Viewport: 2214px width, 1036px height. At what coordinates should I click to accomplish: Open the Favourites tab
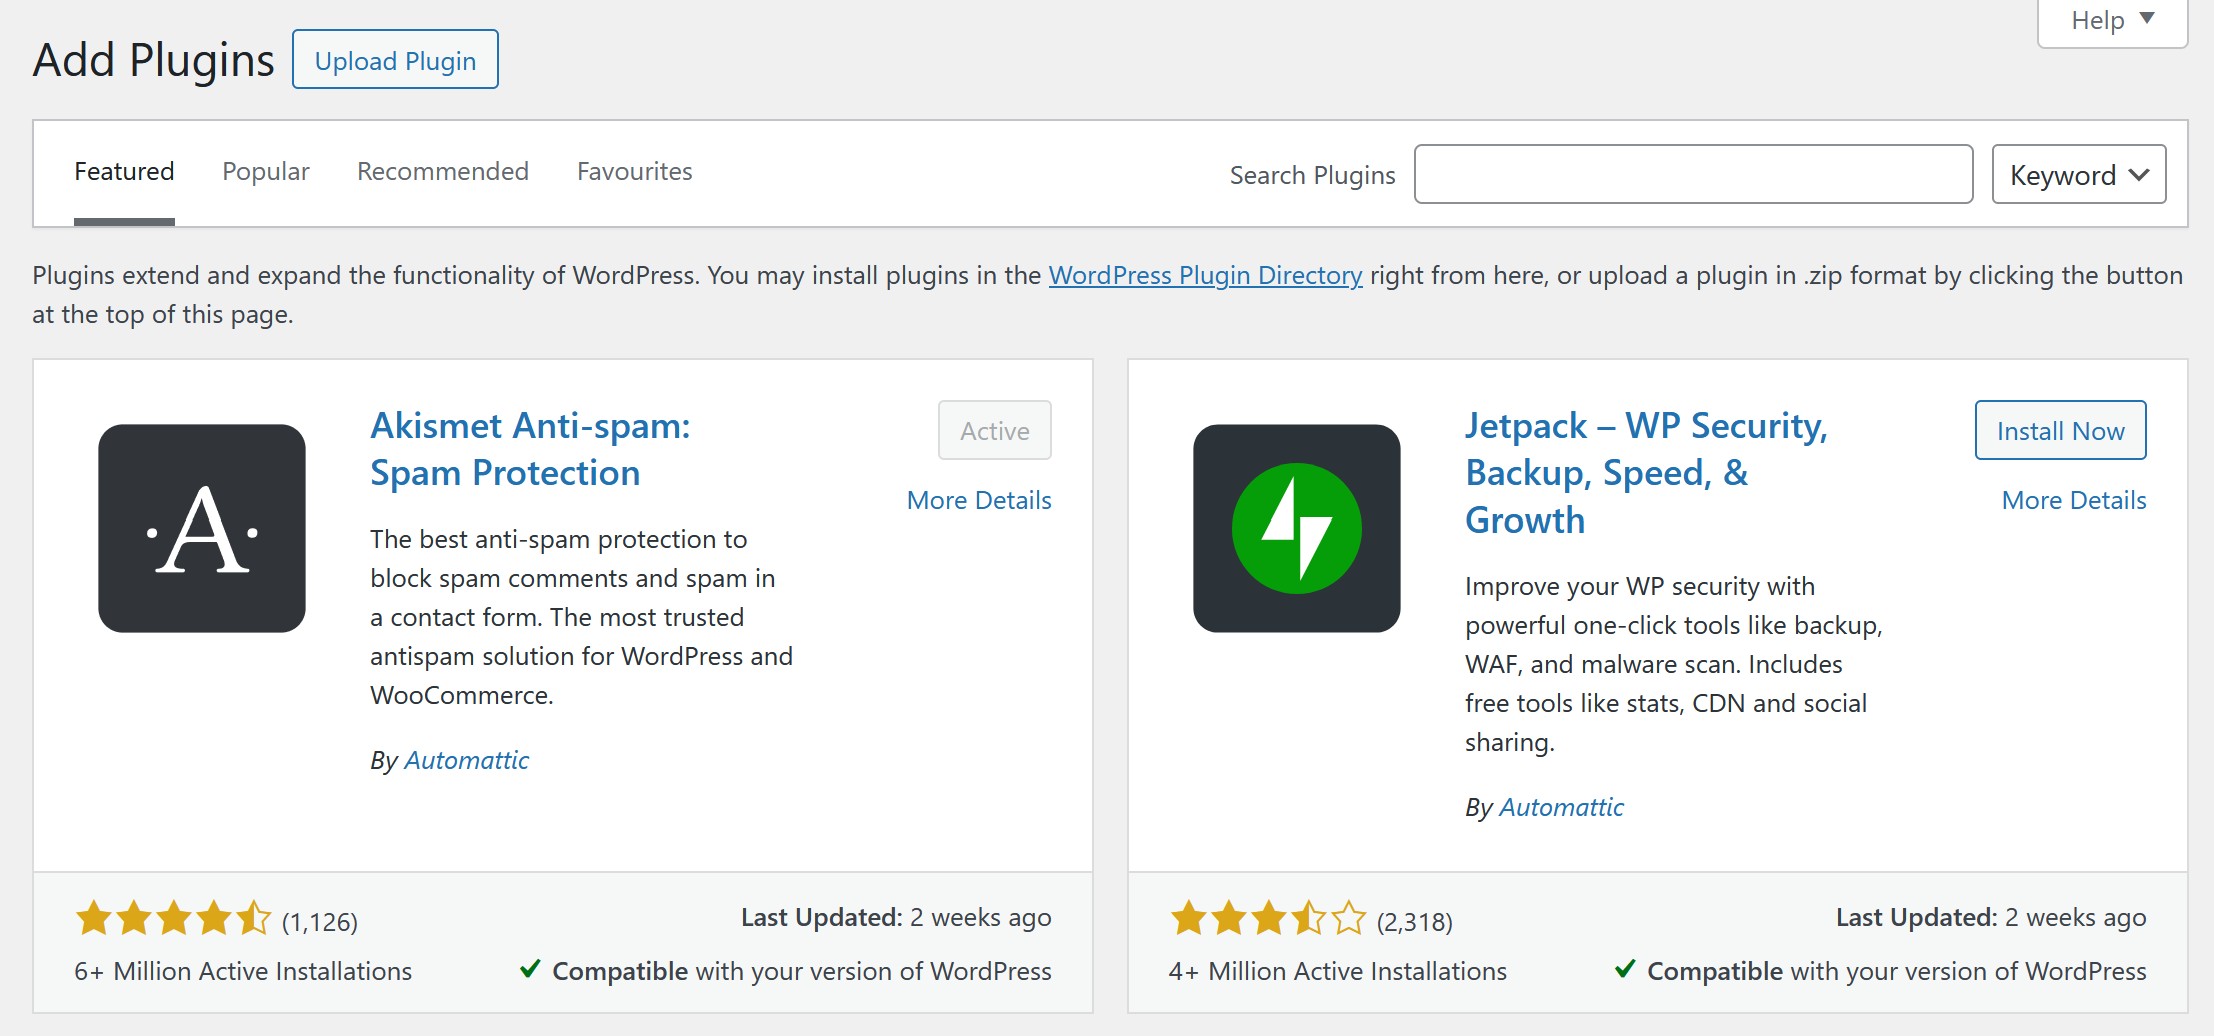pyautogui.click(x=635, y=172)
